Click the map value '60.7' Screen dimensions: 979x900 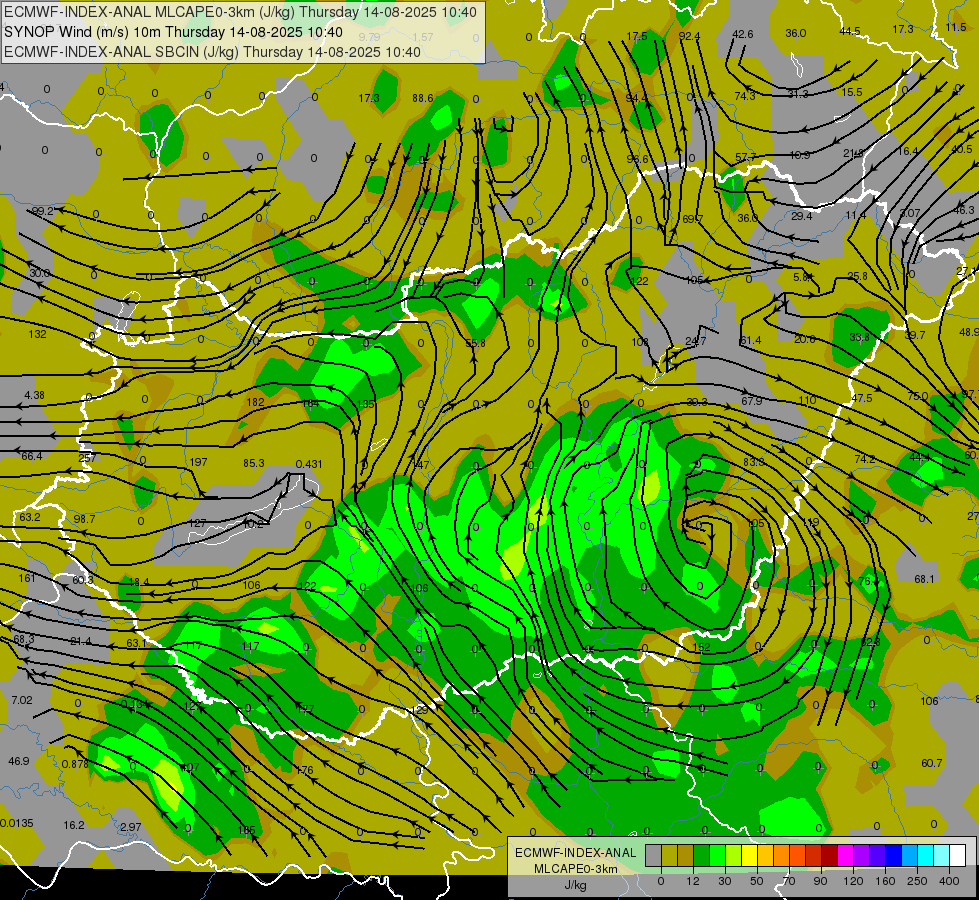pyautogui.click(x=932, y=763)
